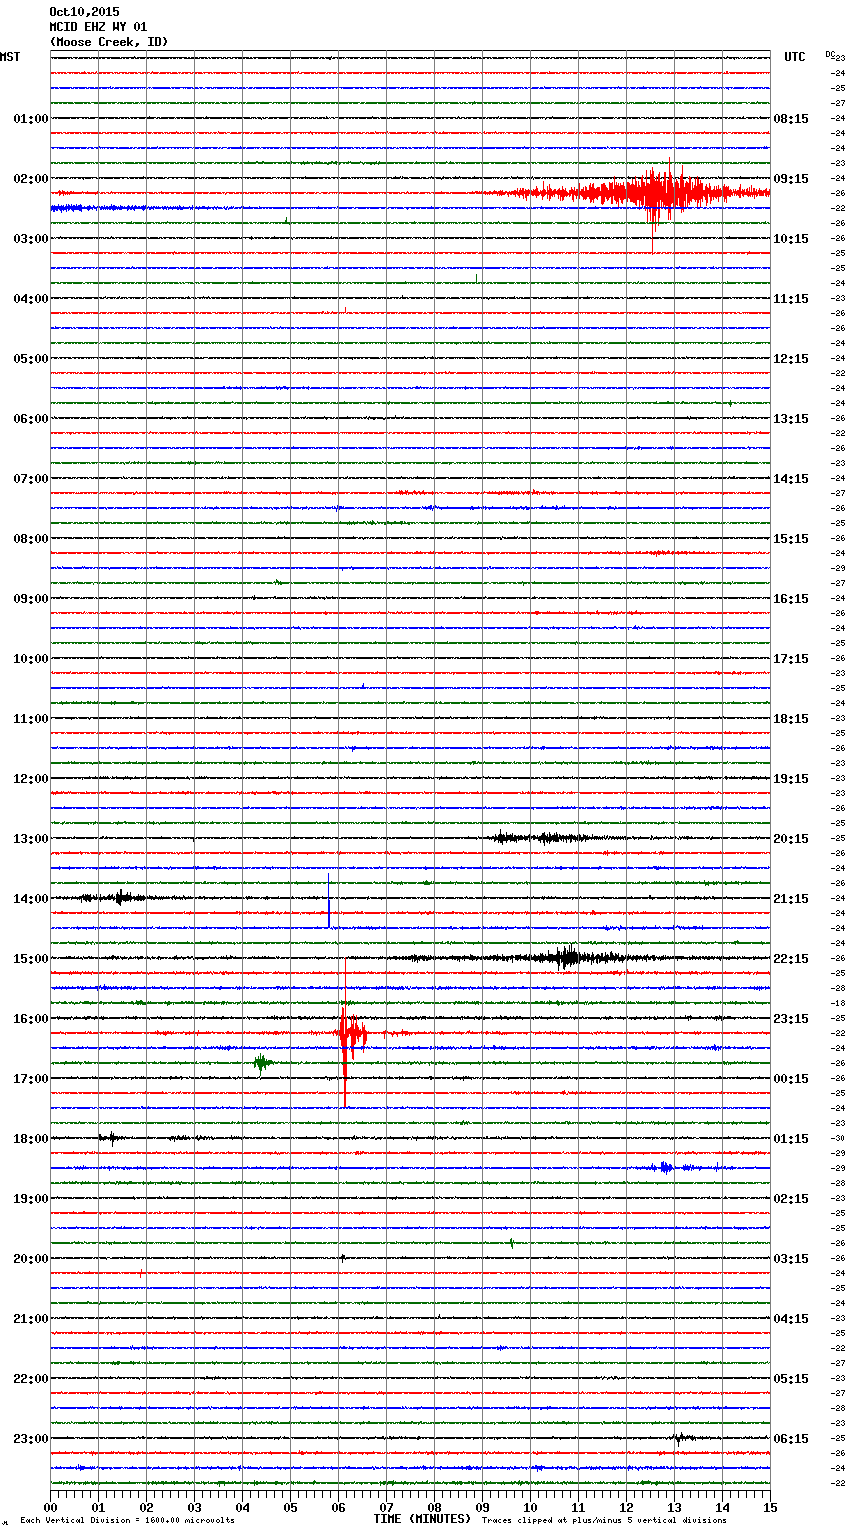The image size is (850, 1534).
Task: Click the UTC time label "11:15"
Action: [x=791, y=298]
